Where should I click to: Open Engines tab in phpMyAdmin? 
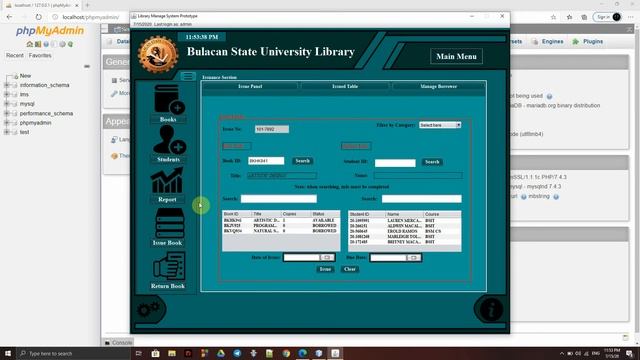pyautogui.click(x=548, y=42)
